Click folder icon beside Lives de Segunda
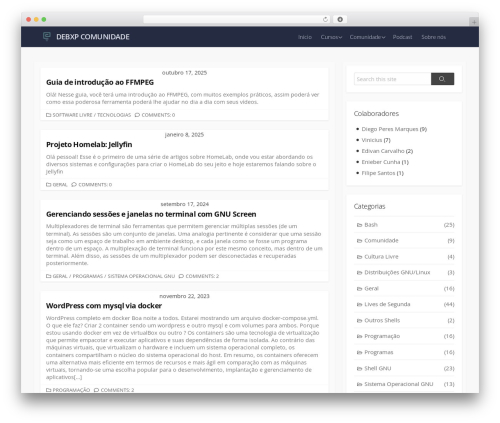 (x=359, y=304)
